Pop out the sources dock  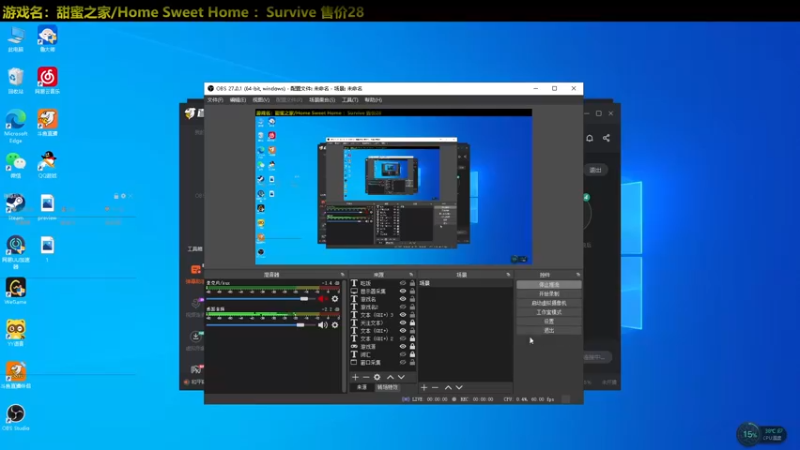[x=411, y=274]
